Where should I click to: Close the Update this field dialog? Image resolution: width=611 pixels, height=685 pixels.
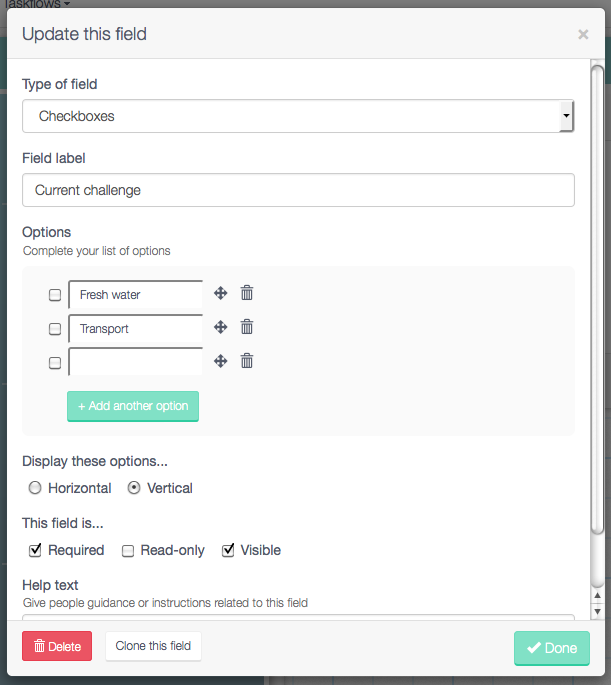coord(583,34)
